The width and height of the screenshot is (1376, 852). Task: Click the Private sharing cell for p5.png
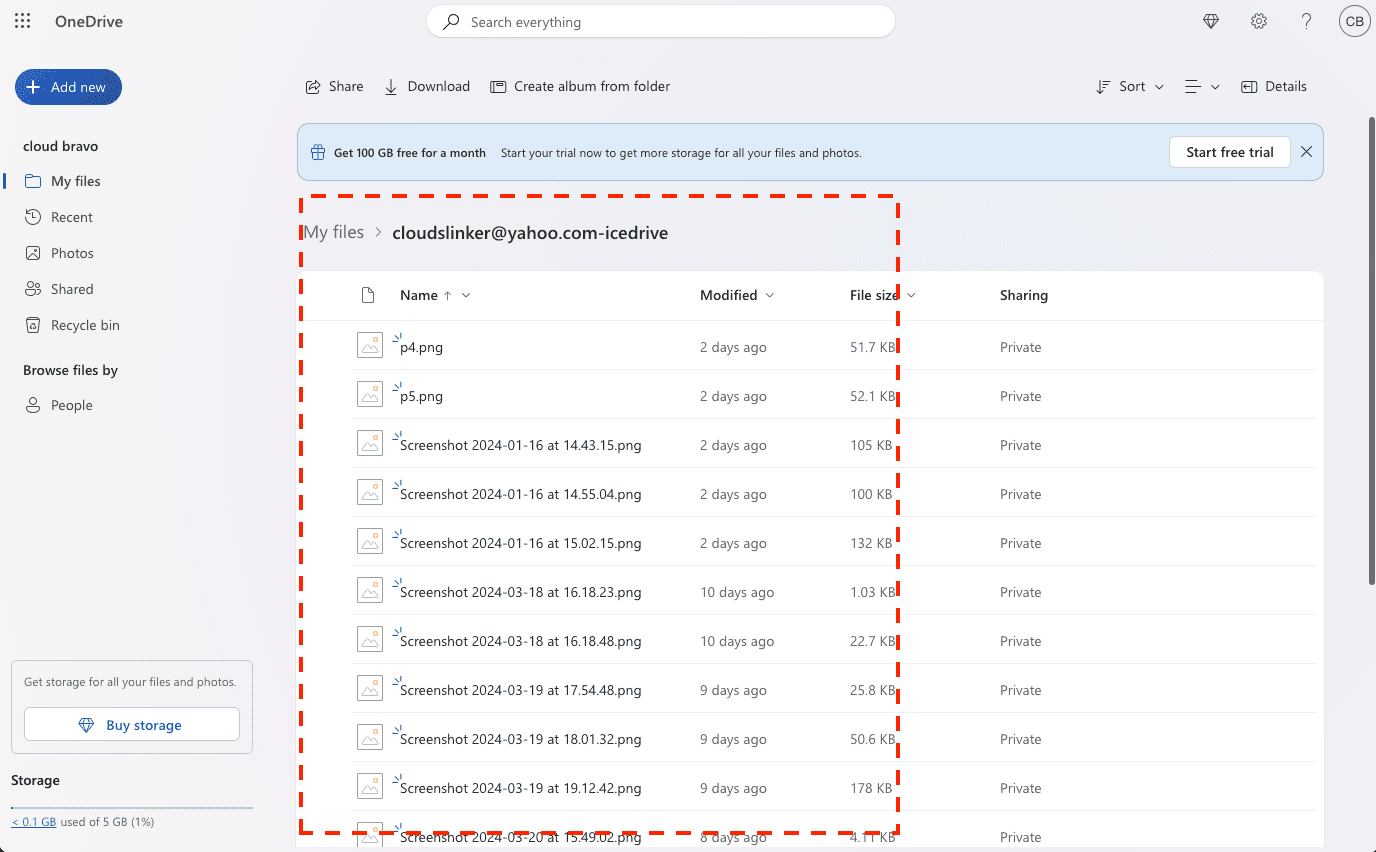pyautogui.click(x=1021, y=396)
